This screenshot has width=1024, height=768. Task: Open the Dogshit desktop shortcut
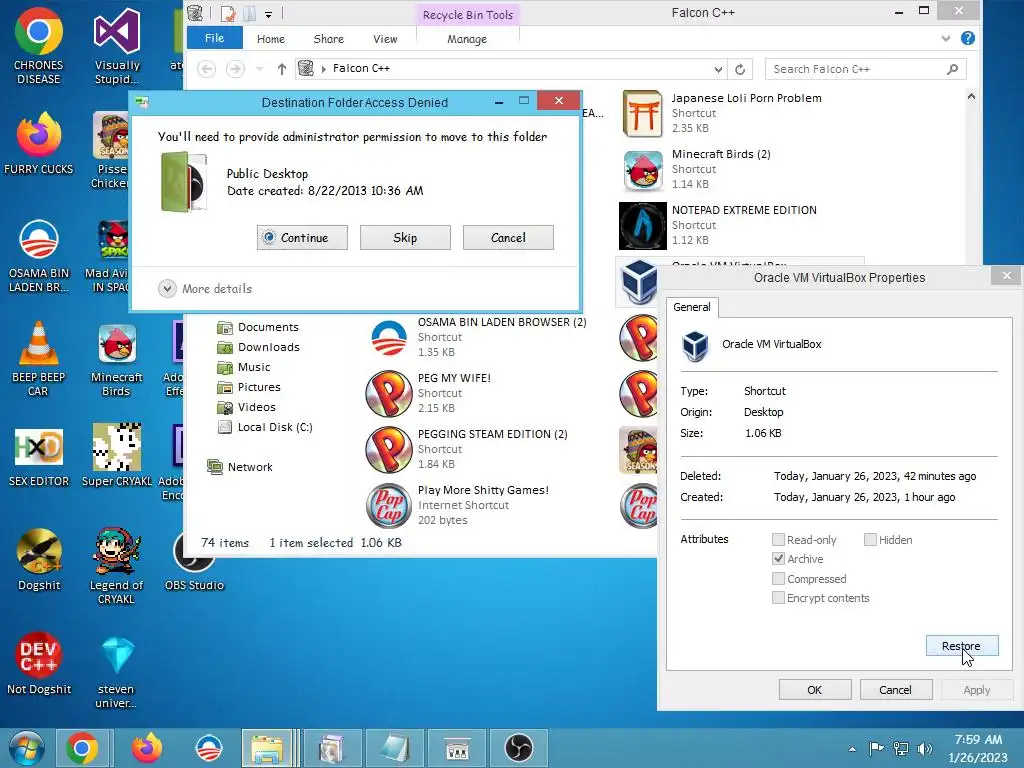39,560
